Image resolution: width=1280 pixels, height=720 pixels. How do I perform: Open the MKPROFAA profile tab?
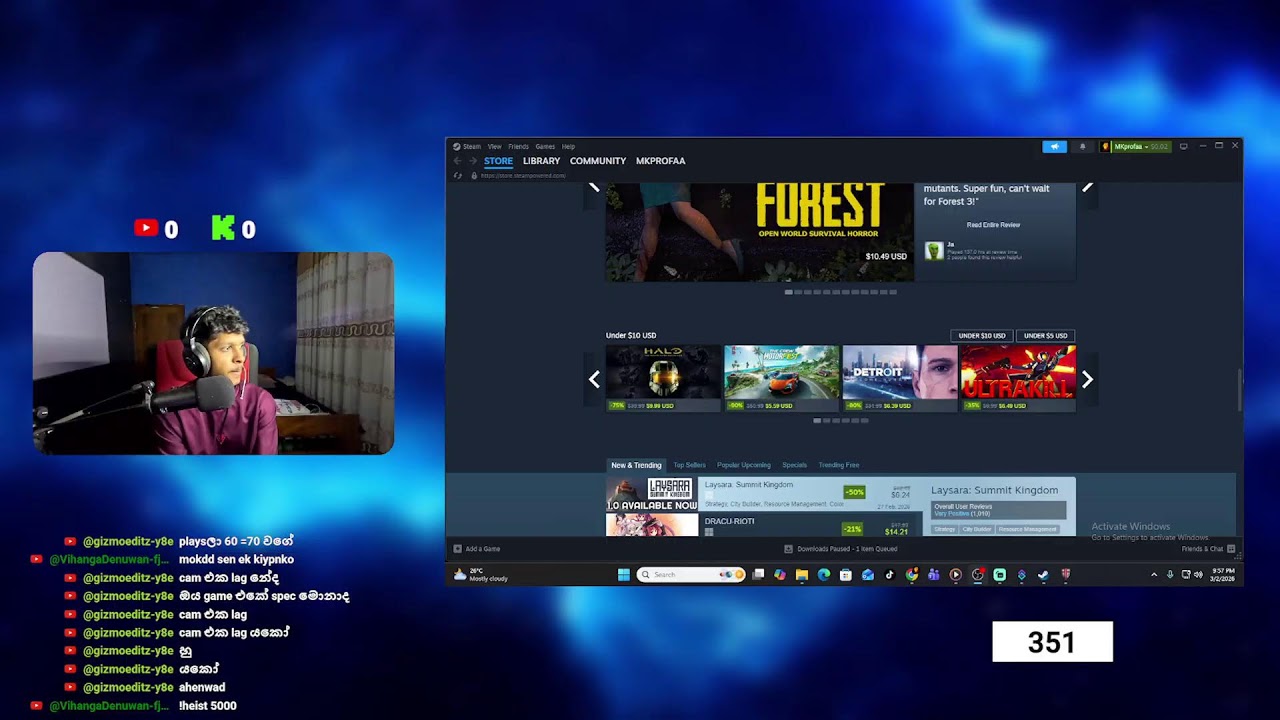click(x=661, y=161)
